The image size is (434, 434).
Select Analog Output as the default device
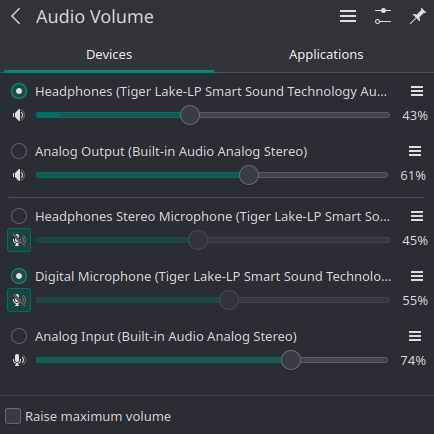19,151
